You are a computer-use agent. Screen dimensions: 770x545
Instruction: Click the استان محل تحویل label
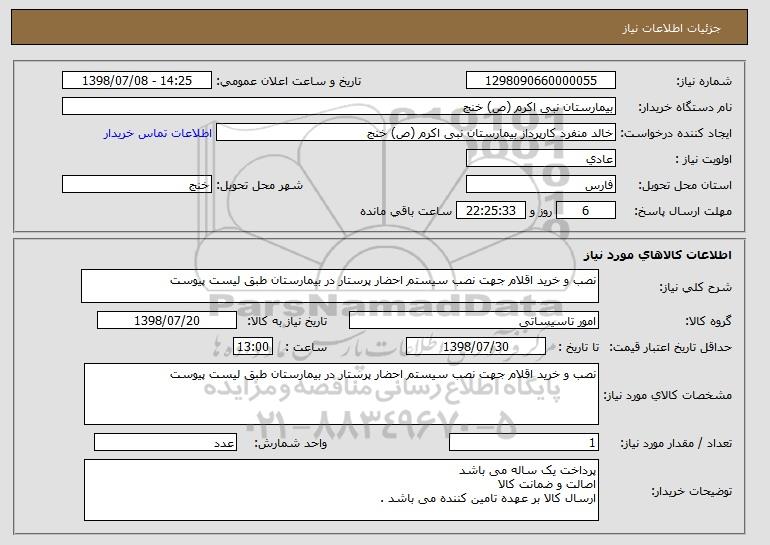[x=685, y=185]
